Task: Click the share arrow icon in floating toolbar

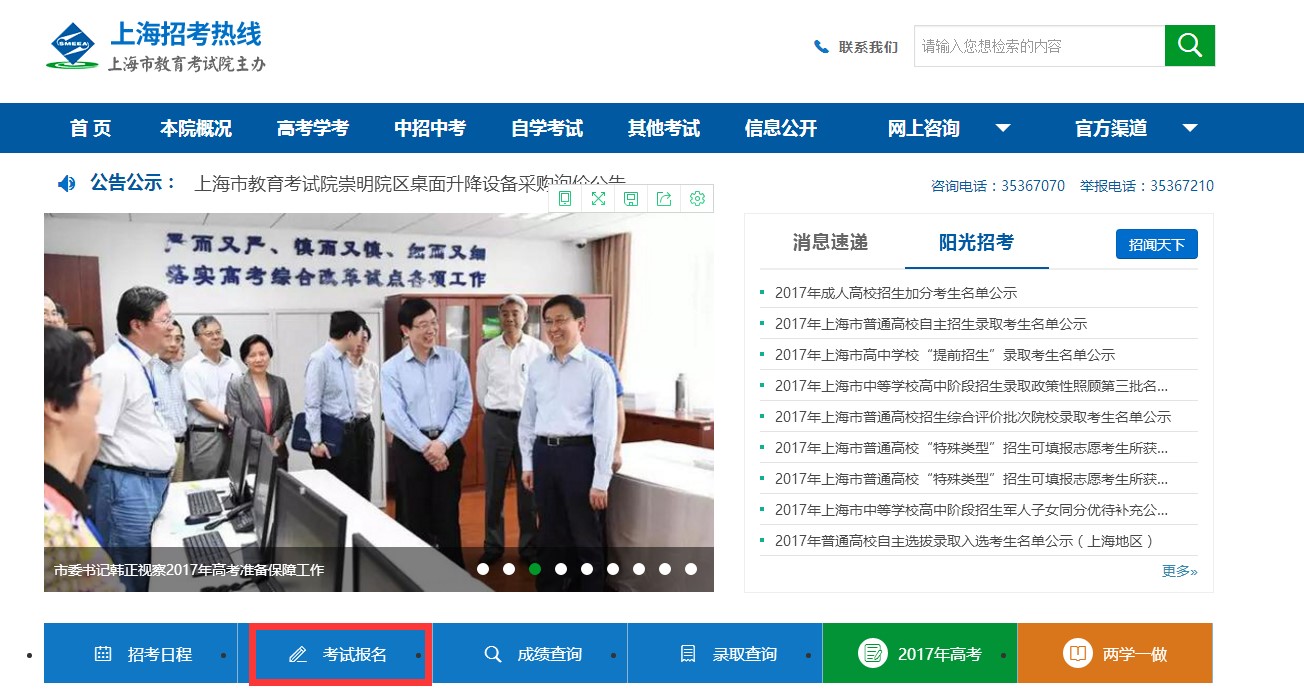Action: click(x=664, y=198)
